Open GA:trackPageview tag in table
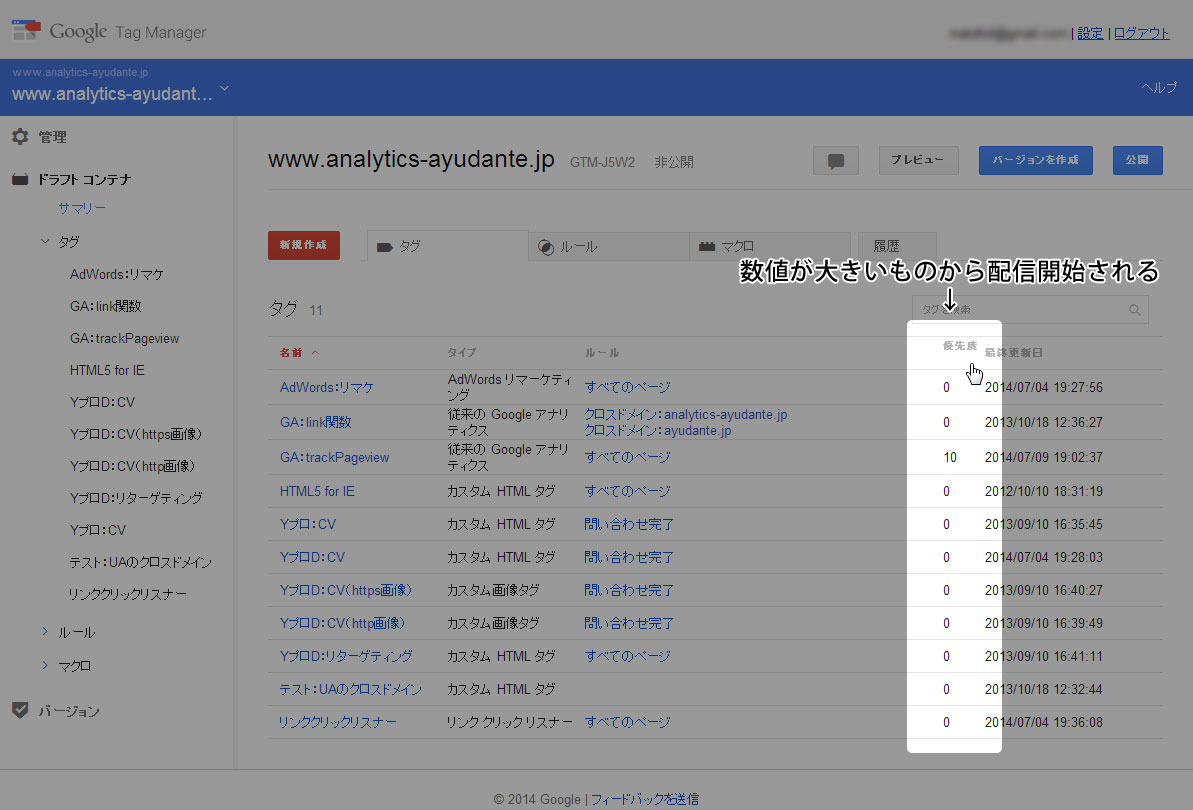1193x810 pixels. [334, 457]
